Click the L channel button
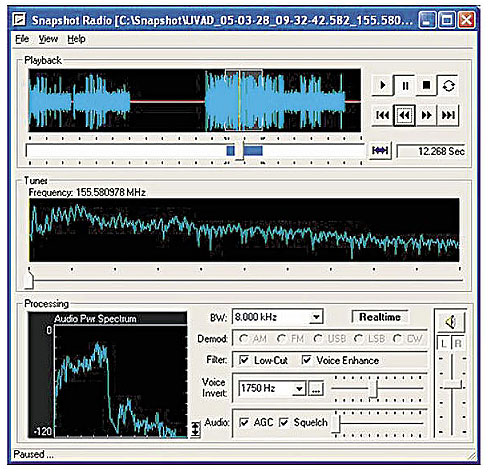The height and width of the screenshot is (474, 488). (x=443, y=343)
